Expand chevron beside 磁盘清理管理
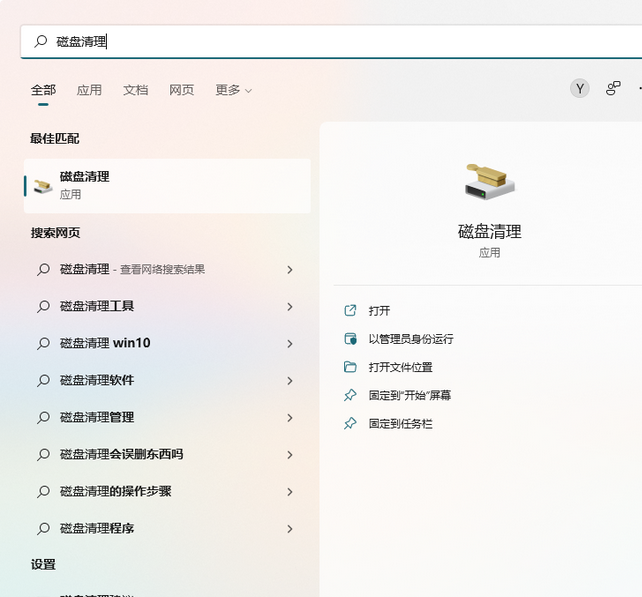Screen dimensions: 642x597 (290, 418)
